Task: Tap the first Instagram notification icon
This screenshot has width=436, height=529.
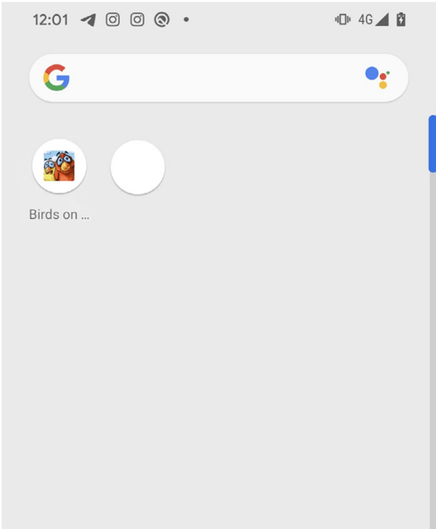Action: pos(113,20)
